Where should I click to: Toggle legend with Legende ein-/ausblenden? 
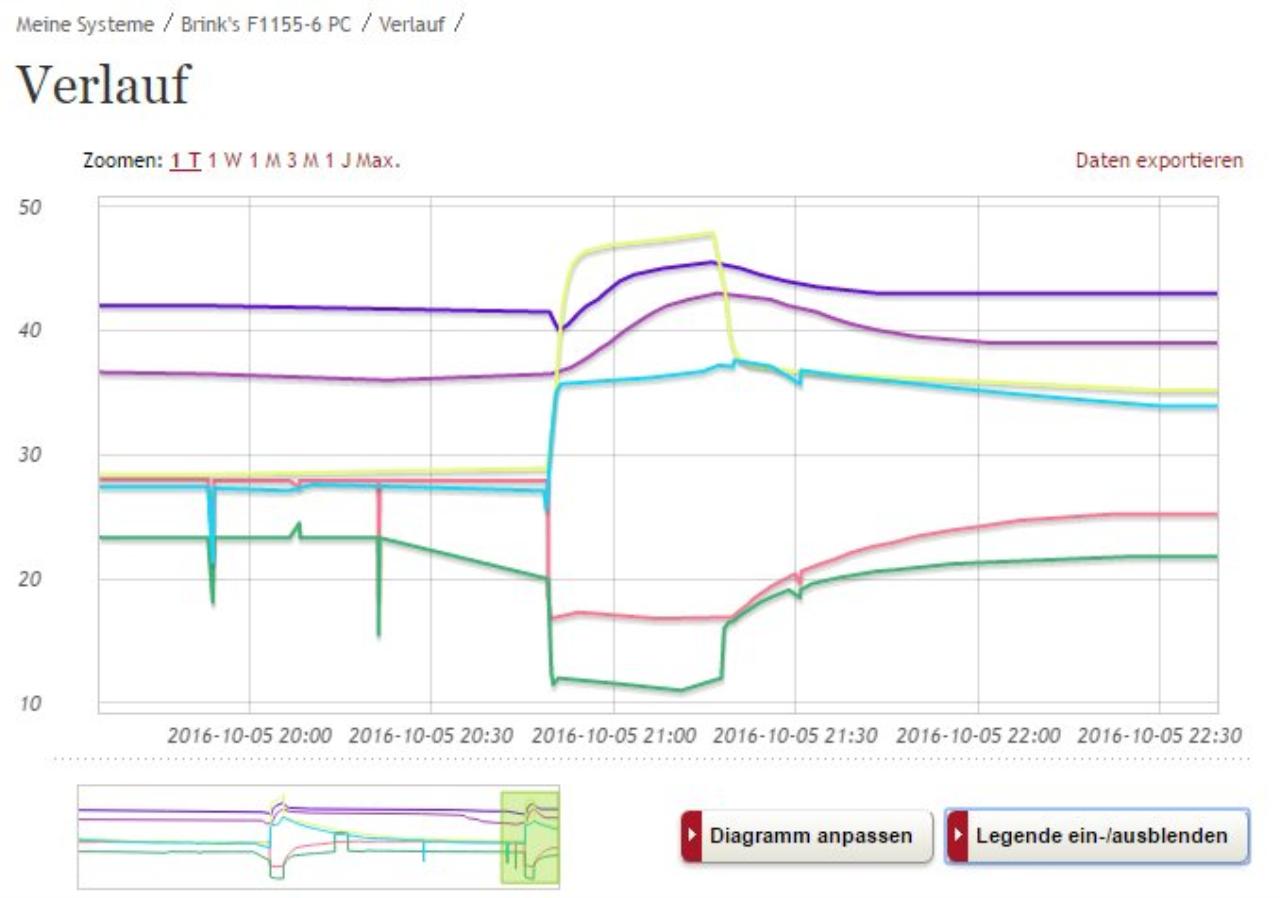(1098, 835)
